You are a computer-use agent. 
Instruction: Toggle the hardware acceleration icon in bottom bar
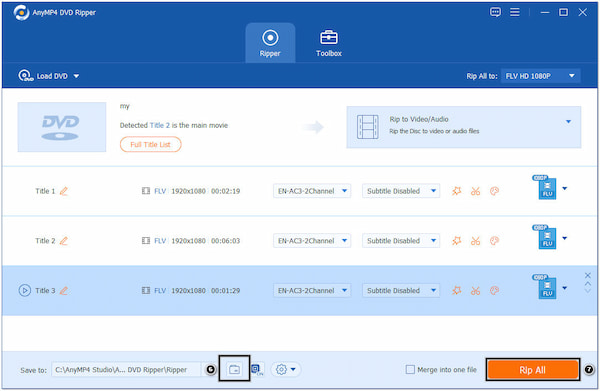(257, 369)
